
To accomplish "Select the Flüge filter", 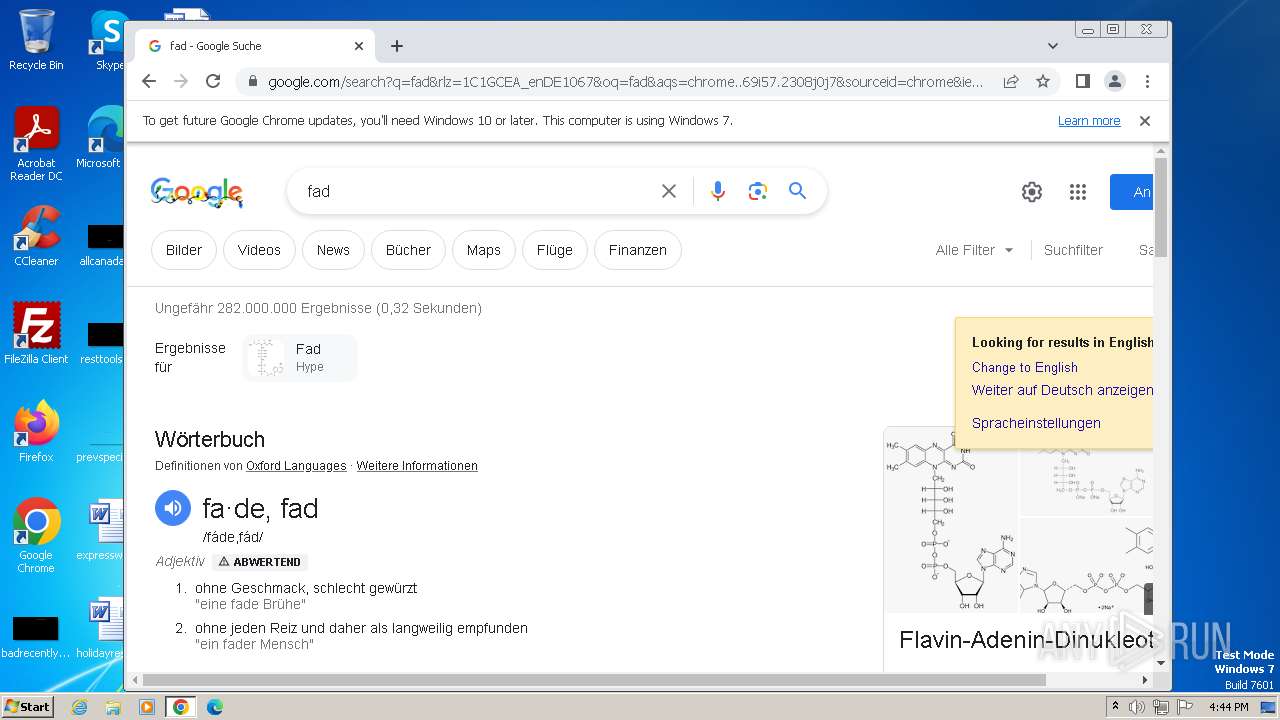I will (x=555, y=250).
